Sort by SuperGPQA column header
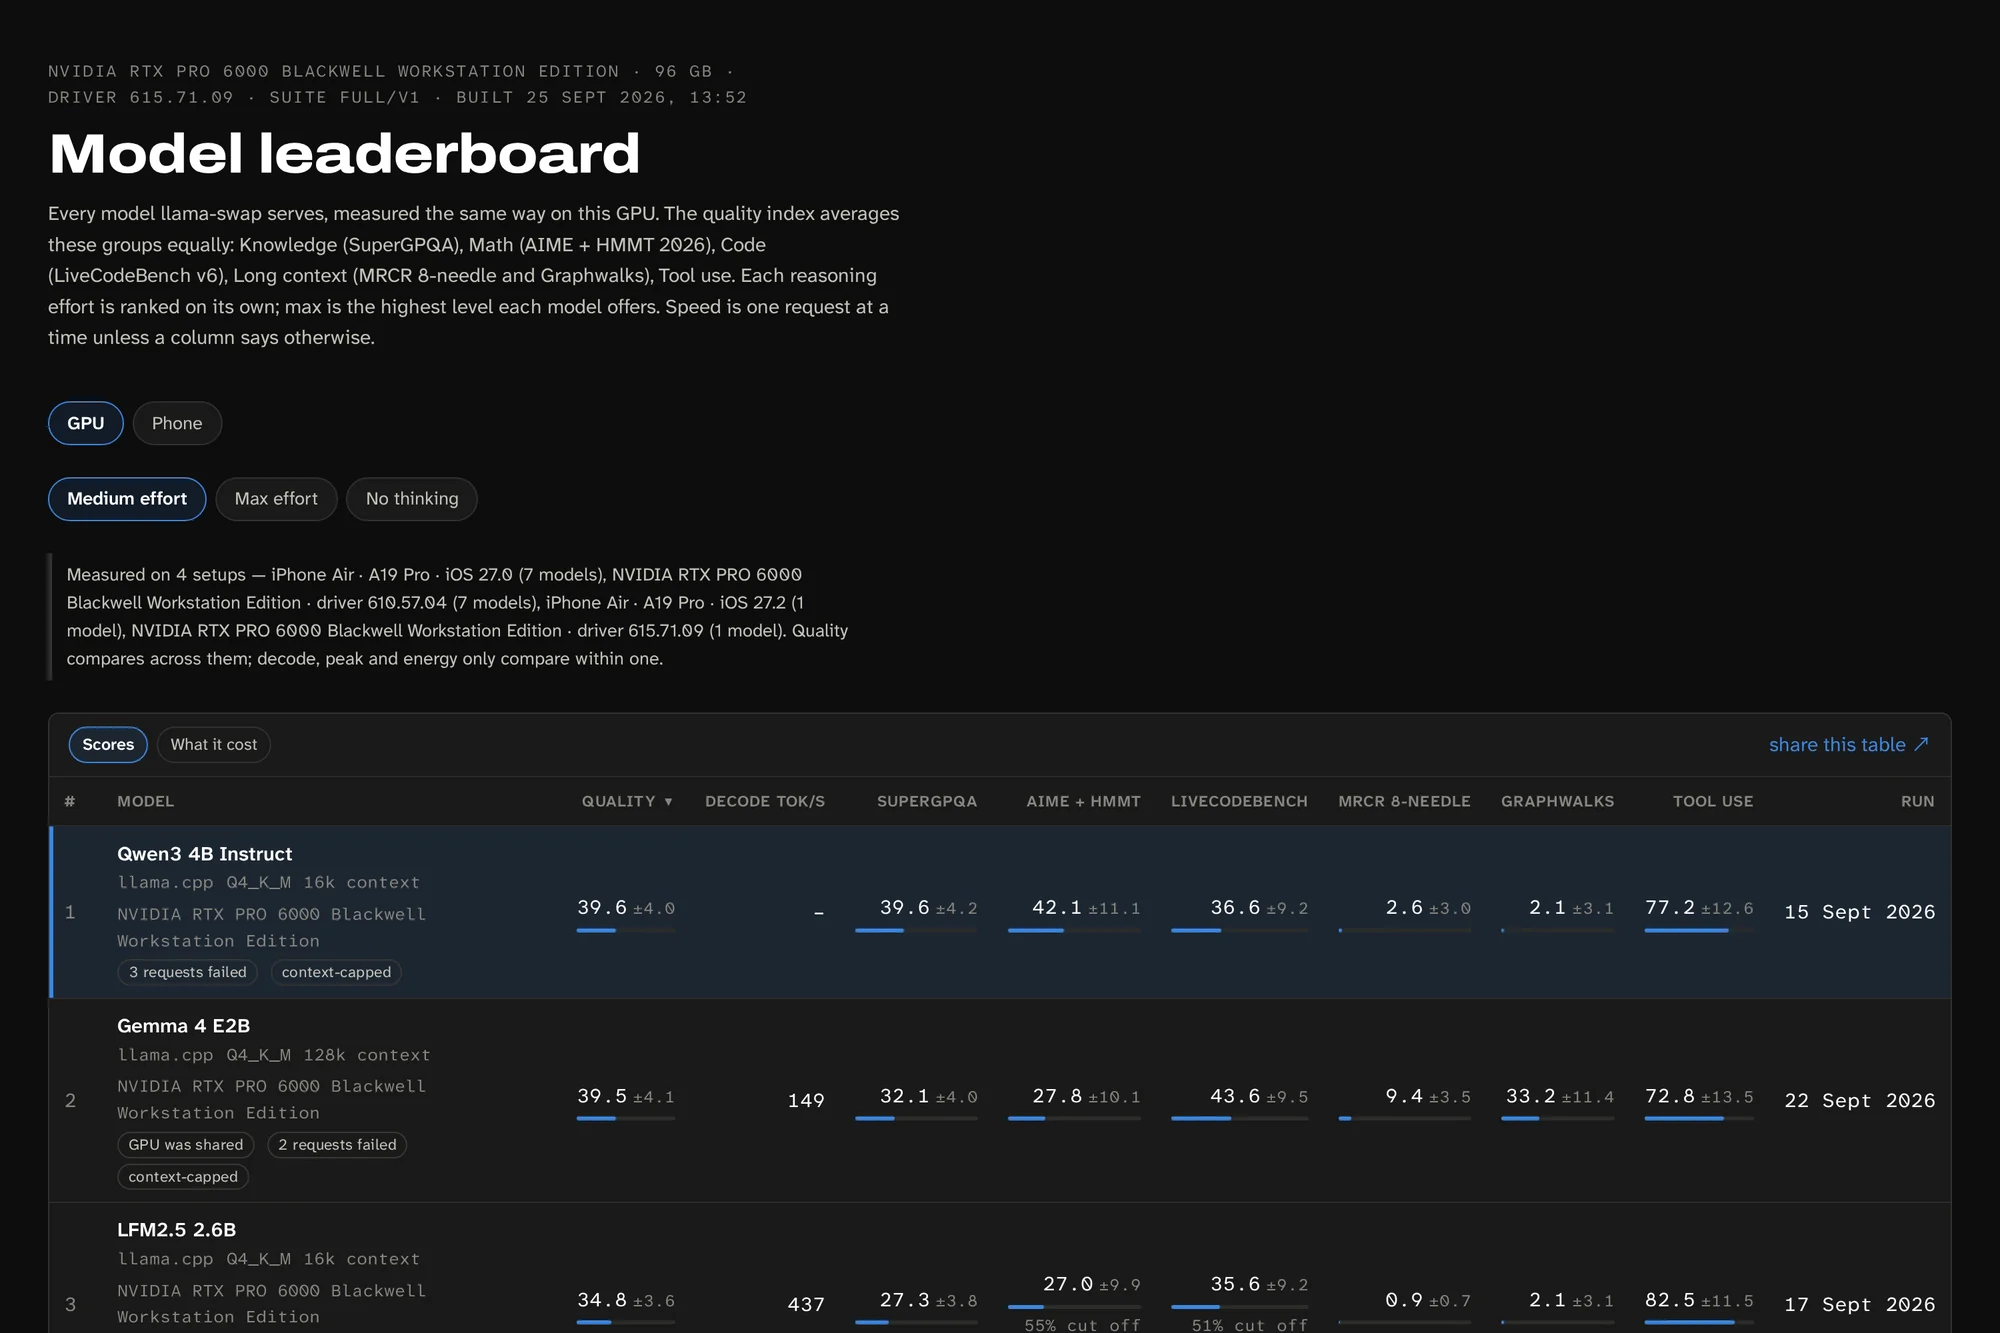The image size is (2000, 1333). point(927,801)
